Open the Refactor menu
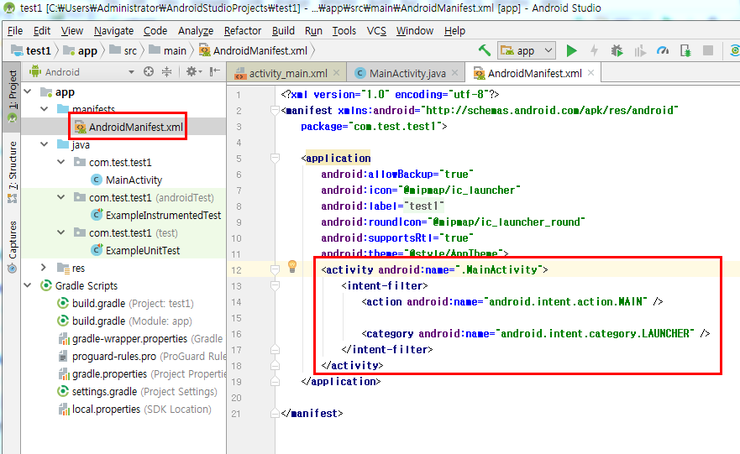740x454 pixels. coord(242,31)
